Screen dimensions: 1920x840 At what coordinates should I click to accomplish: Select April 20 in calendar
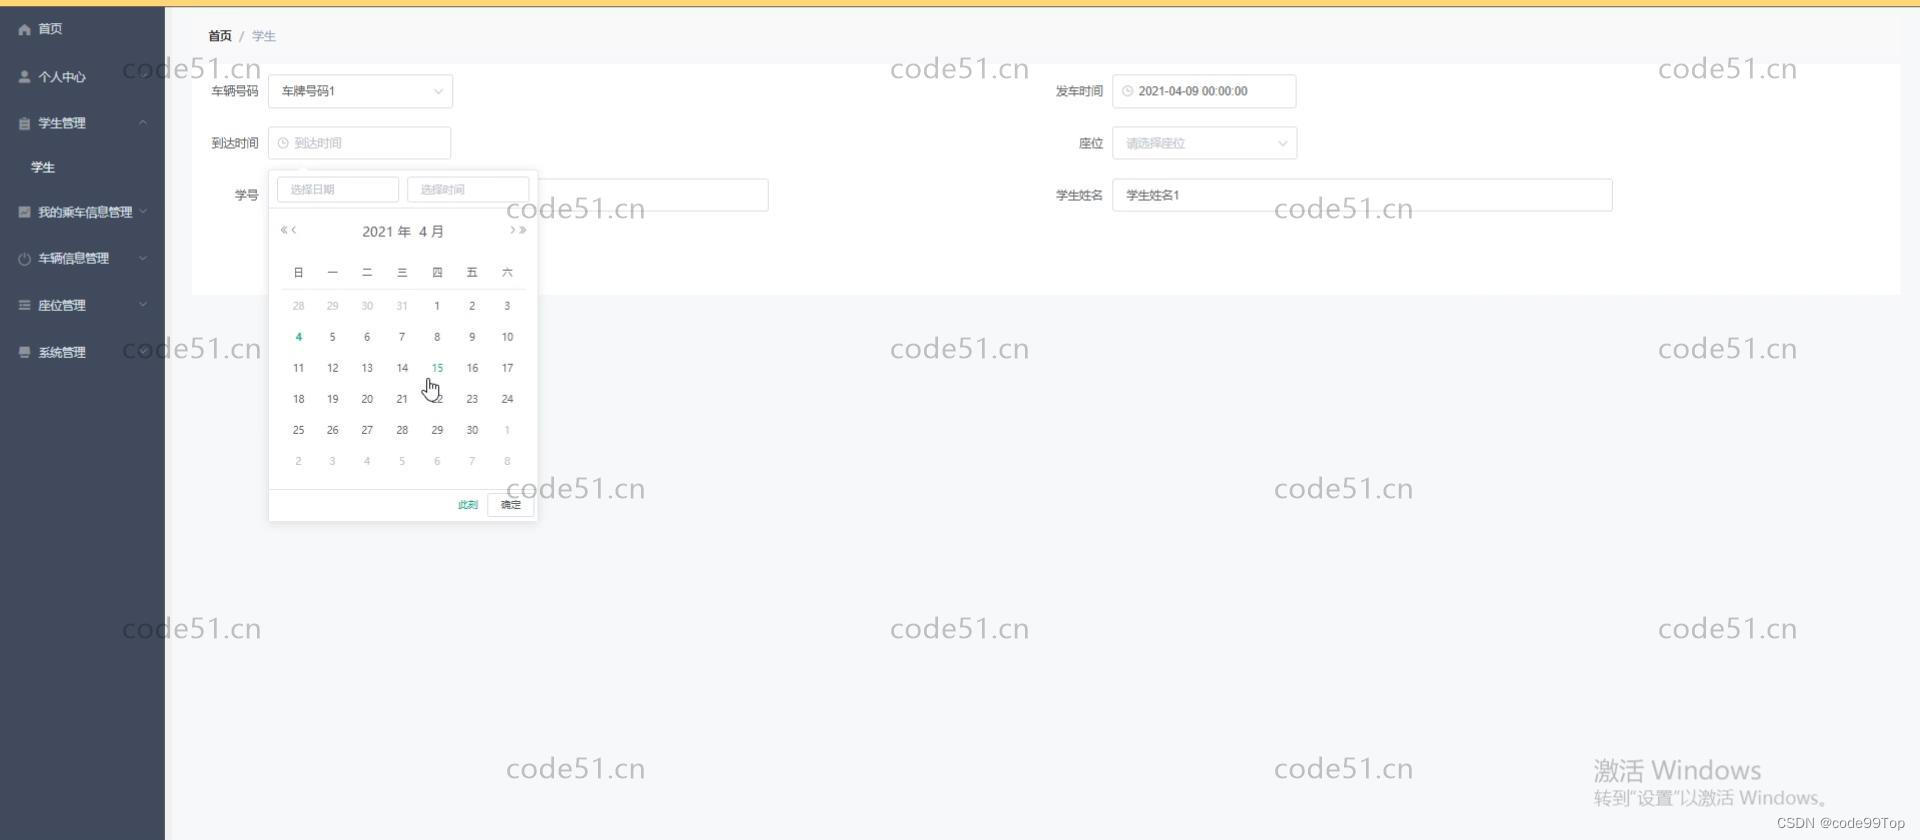367,399
